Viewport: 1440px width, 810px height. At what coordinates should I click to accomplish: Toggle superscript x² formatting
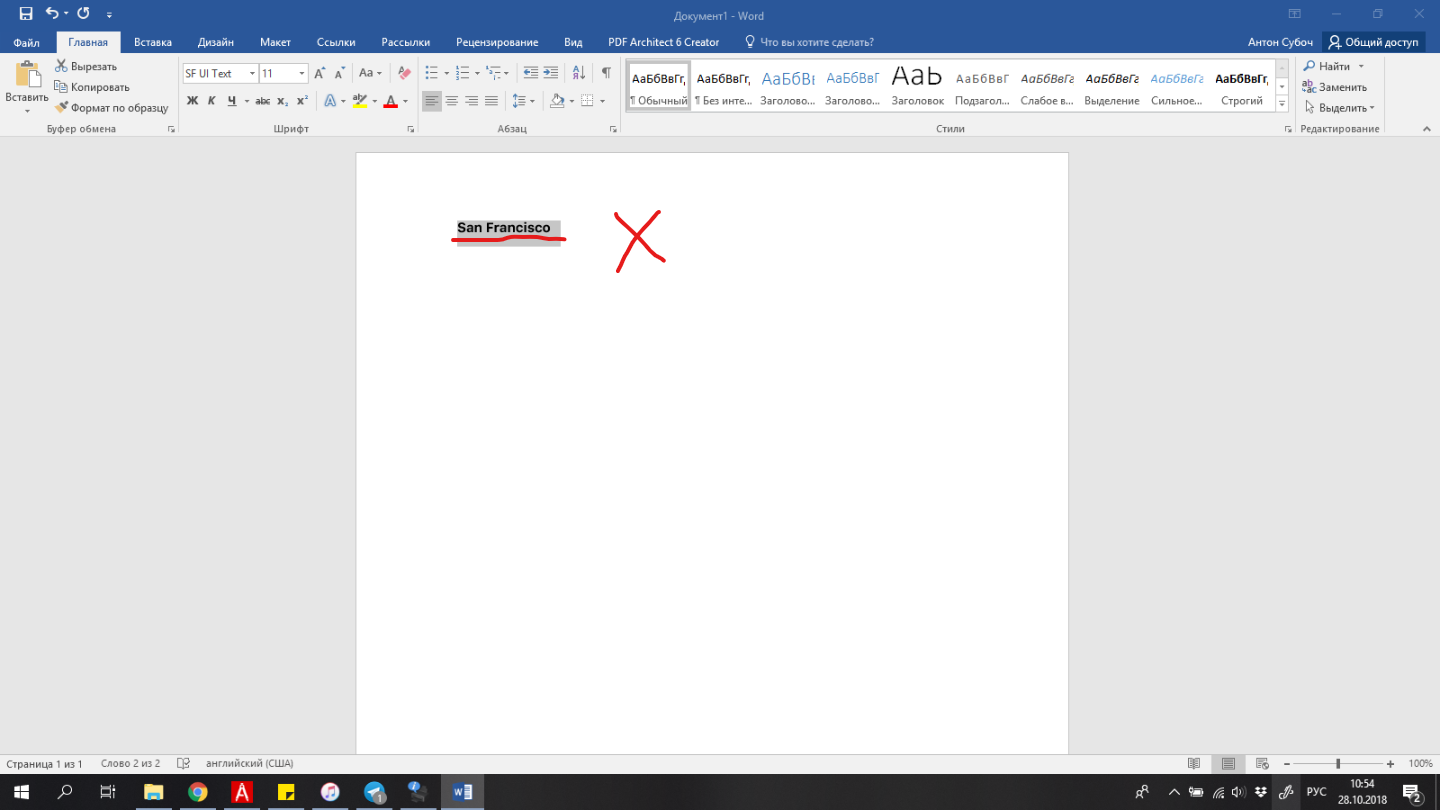302,101
